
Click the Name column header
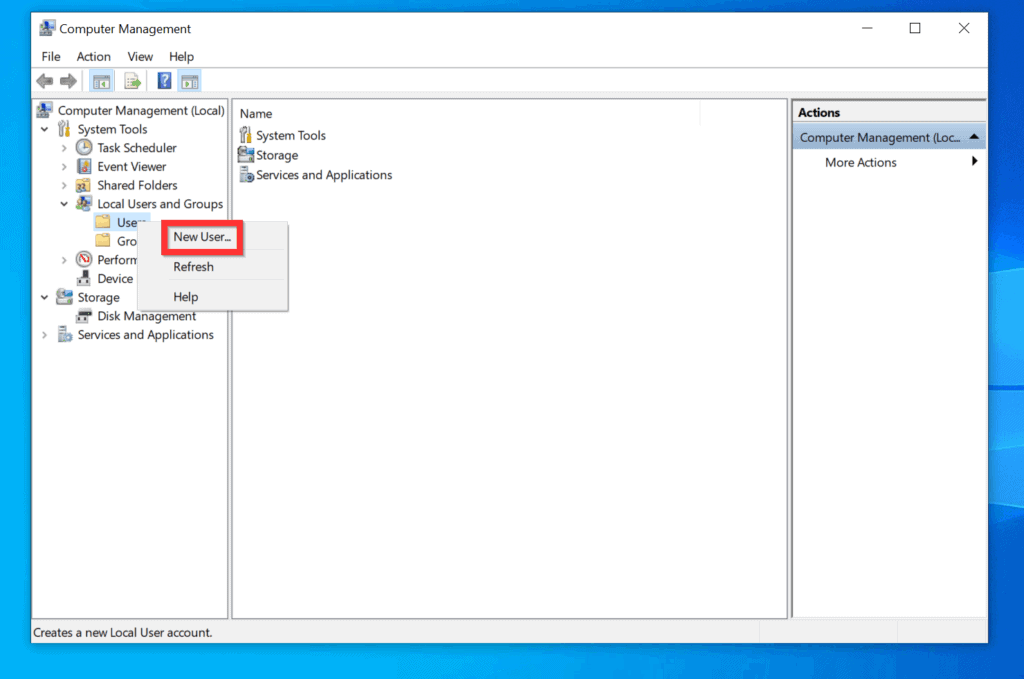point(255,114)
